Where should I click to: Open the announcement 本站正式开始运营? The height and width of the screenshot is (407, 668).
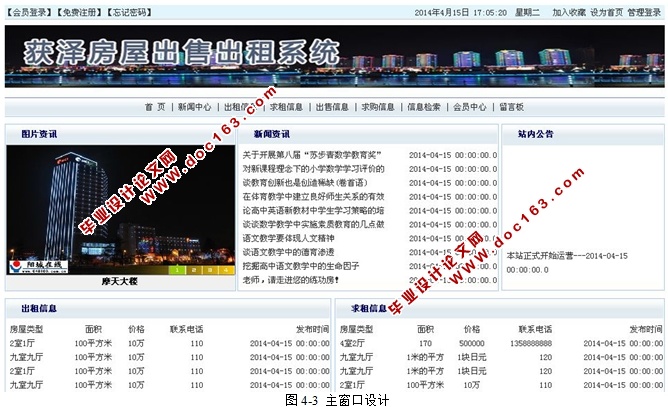pyautogui.click(x=567, y=263)
